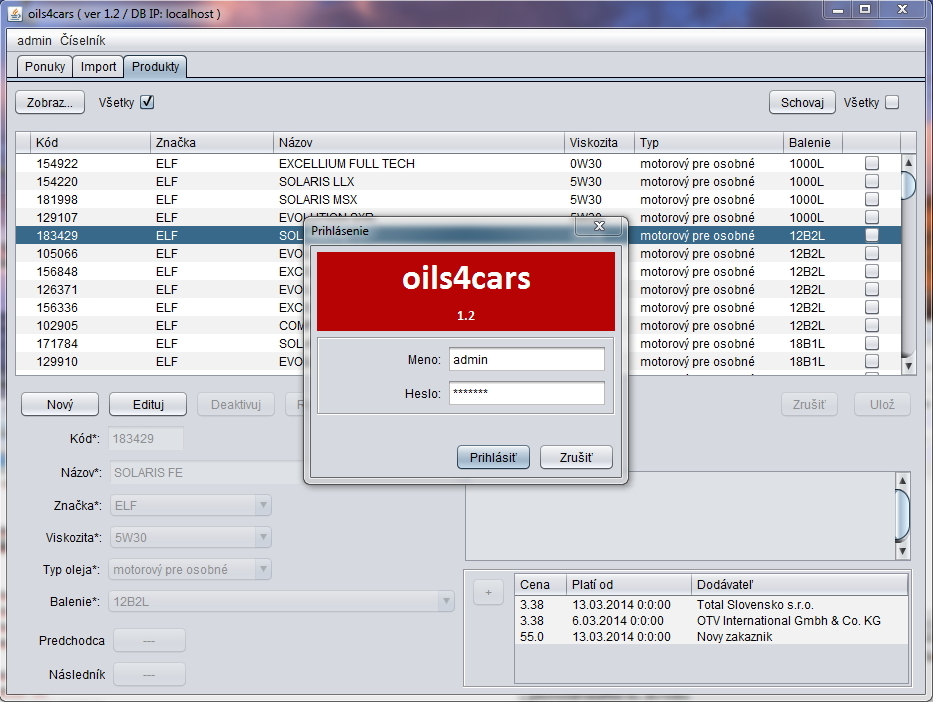
Task: Click the plus button beside price table
Action: (488, 593)
